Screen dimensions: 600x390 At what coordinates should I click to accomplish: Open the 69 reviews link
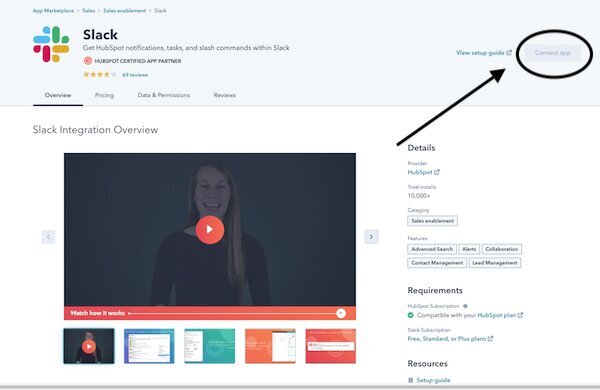135,75
